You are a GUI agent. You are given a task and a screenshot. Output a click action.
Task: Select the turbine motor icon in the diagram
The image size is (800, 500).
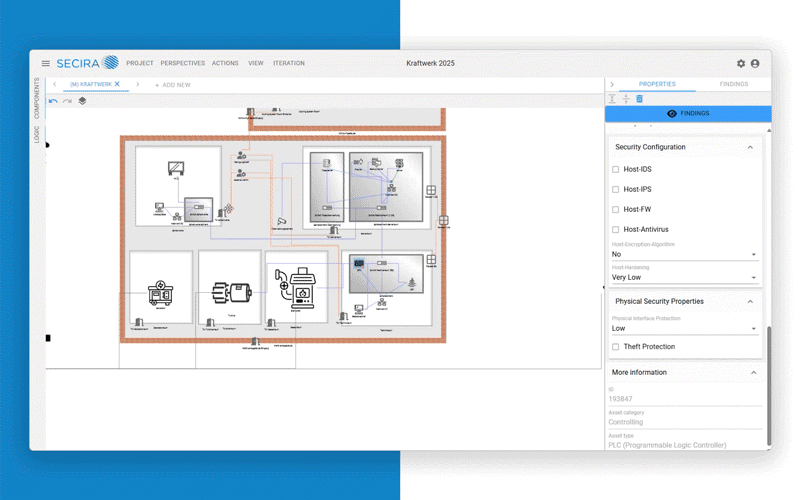[232, 292]
